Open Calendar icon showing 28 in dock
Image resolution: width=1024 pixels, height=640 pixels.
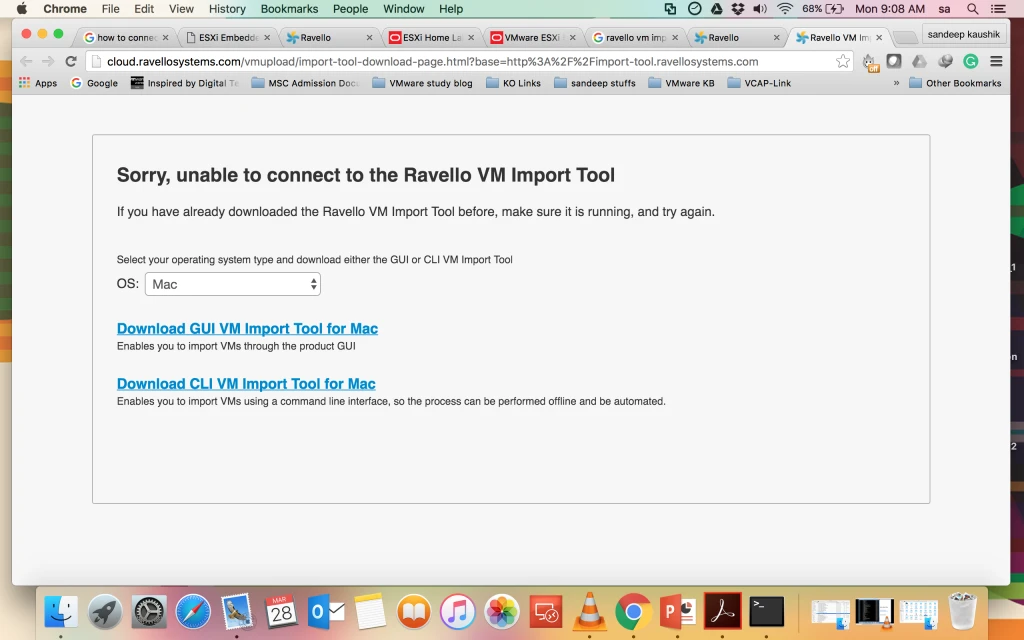click(281, 612)
